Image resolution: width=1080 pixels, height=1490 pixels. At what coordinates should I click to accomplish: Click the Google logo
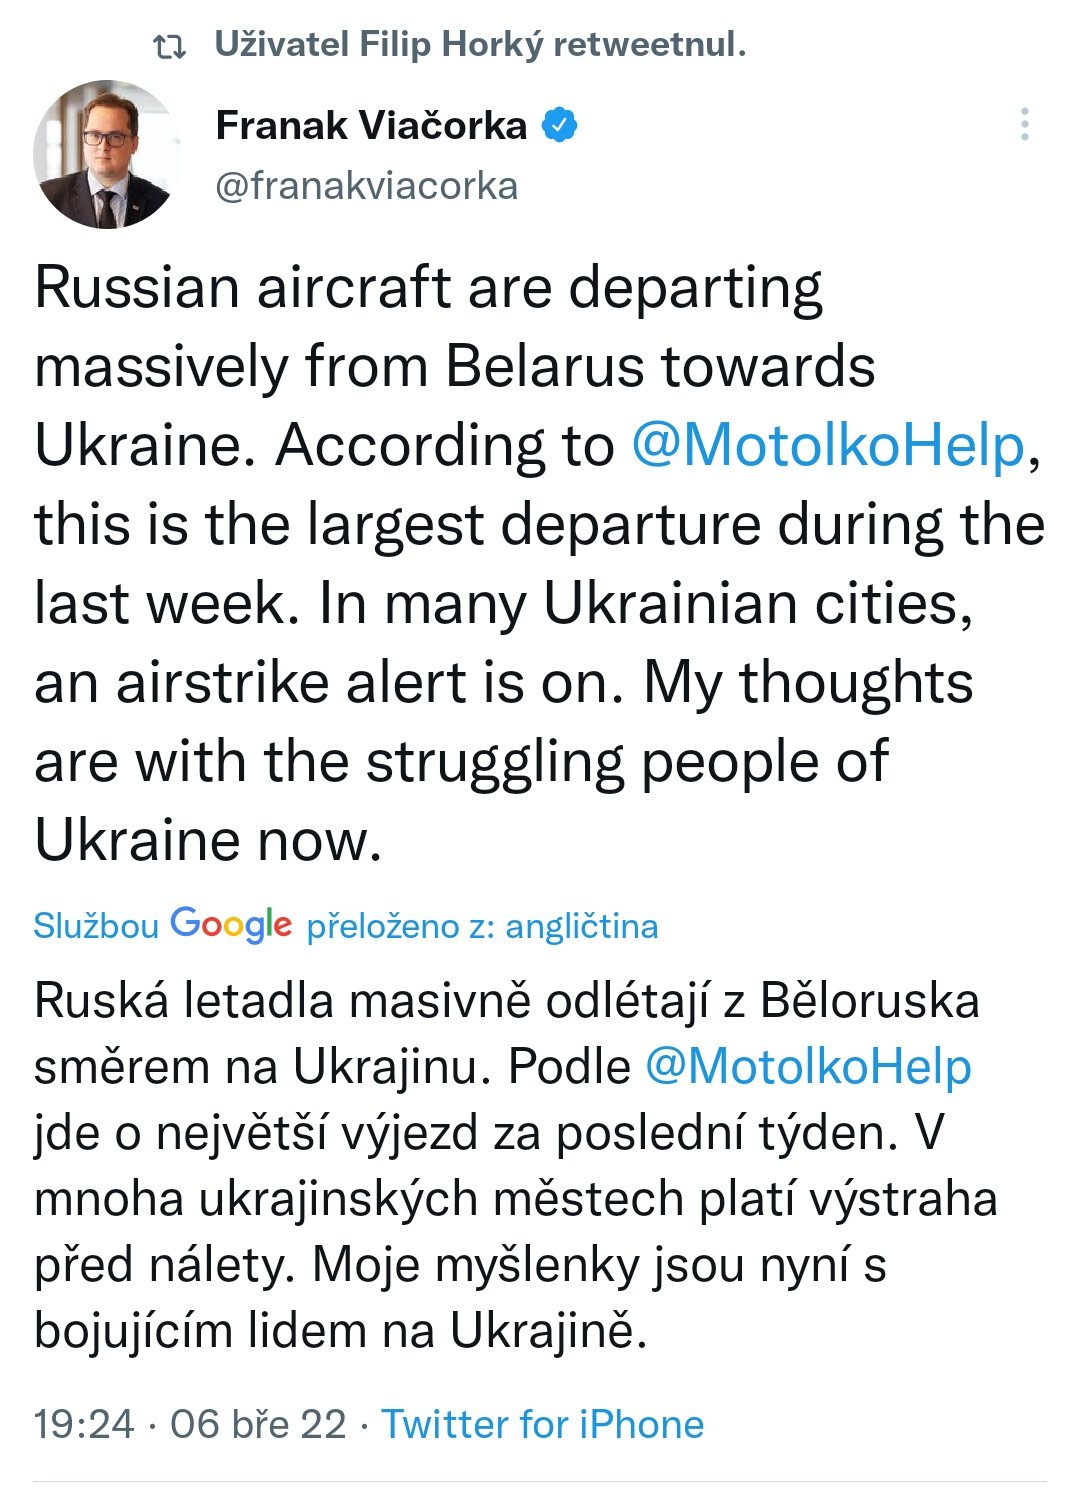click(x=231, y=925)
